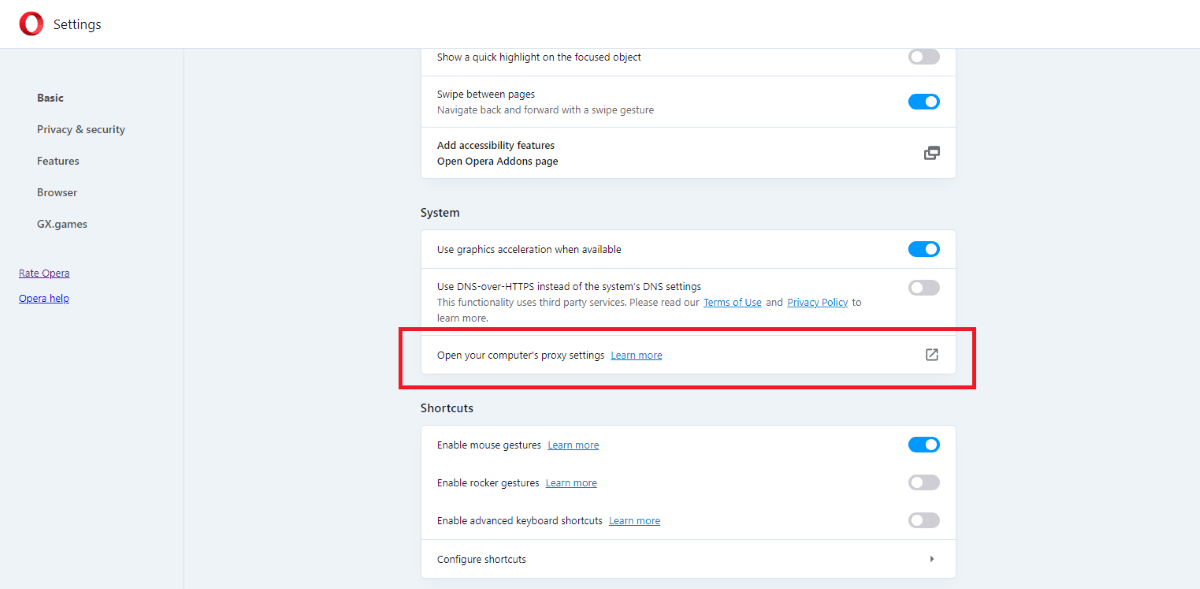Enable rocker gestures toggle

click(924, 483)
